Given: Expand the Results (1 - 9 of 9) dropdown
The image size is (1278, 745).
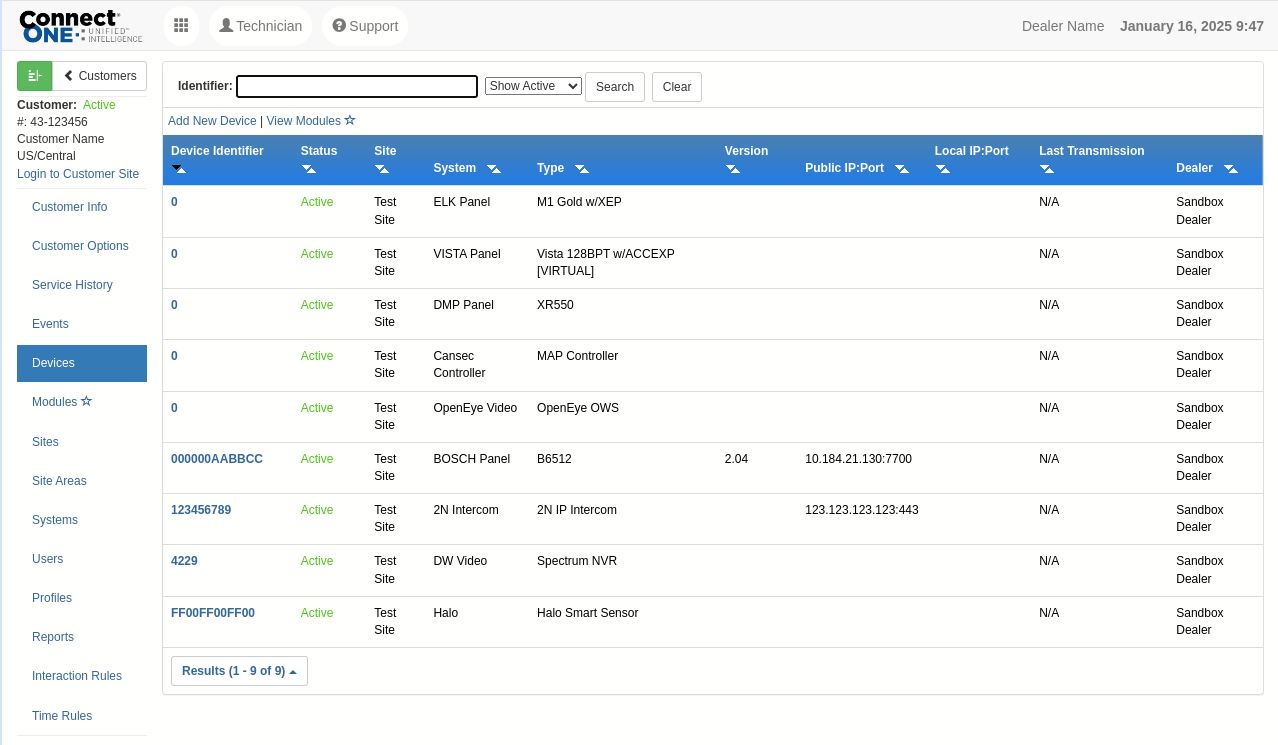Looking at the screenshot, I should [239, 671].
